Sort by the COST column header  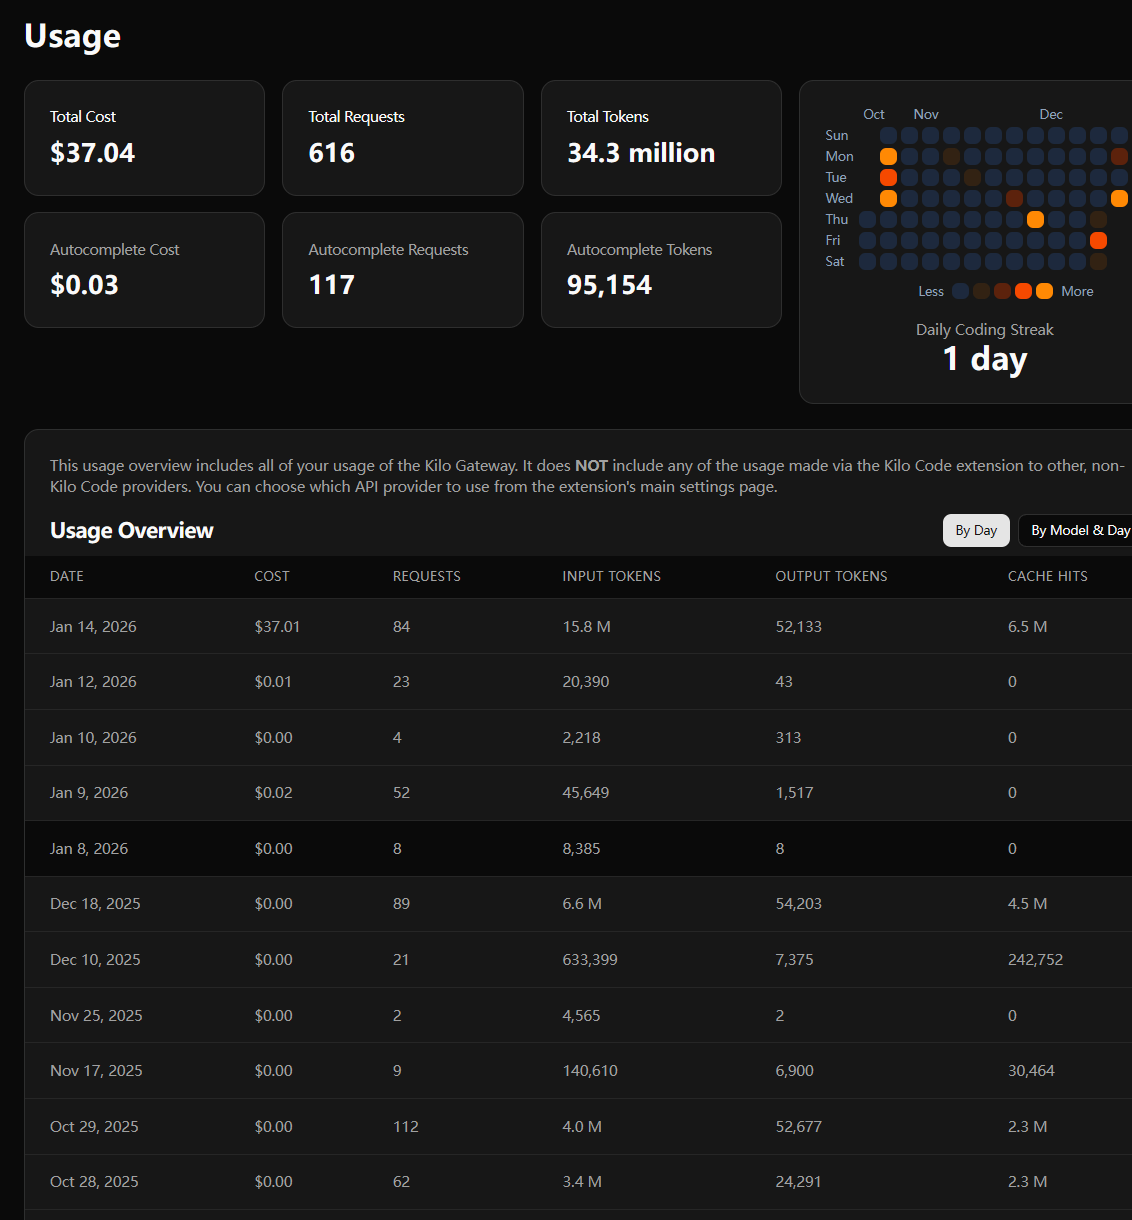pos(272,576)
